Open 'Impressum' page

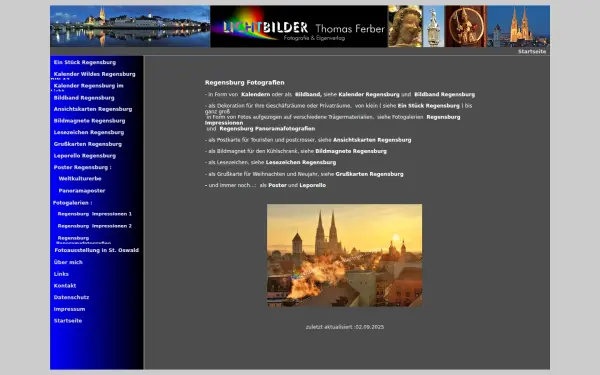click(x=69, y=309)
